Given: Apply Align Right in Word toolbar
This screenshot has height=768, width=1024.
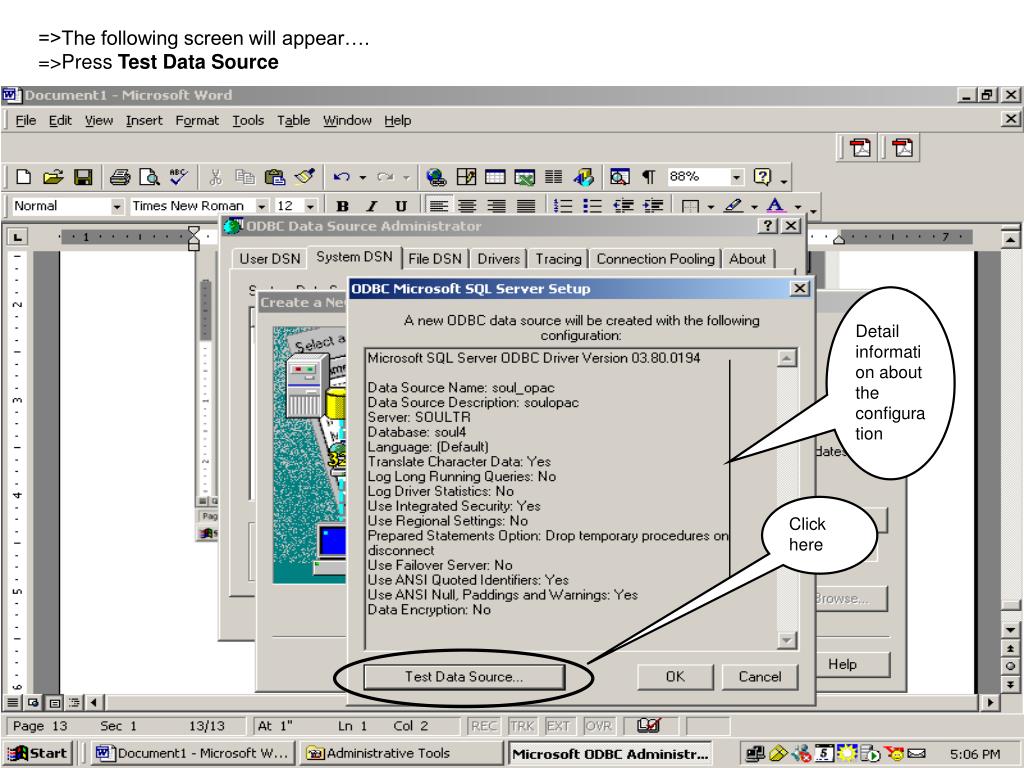Looking at the screenshot, I should point(496,206).
